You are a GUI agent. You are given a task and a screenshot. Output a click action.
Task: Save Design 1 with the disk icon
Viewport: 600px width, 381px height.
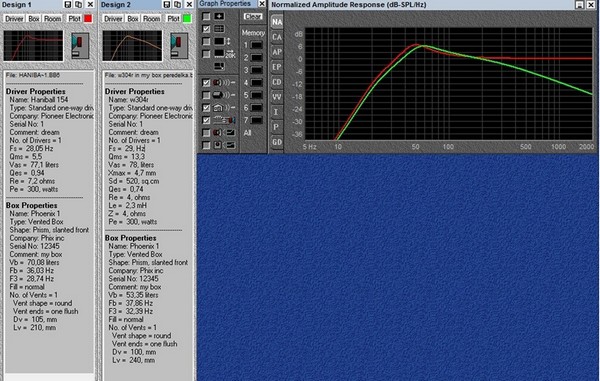tap(67, 5)
